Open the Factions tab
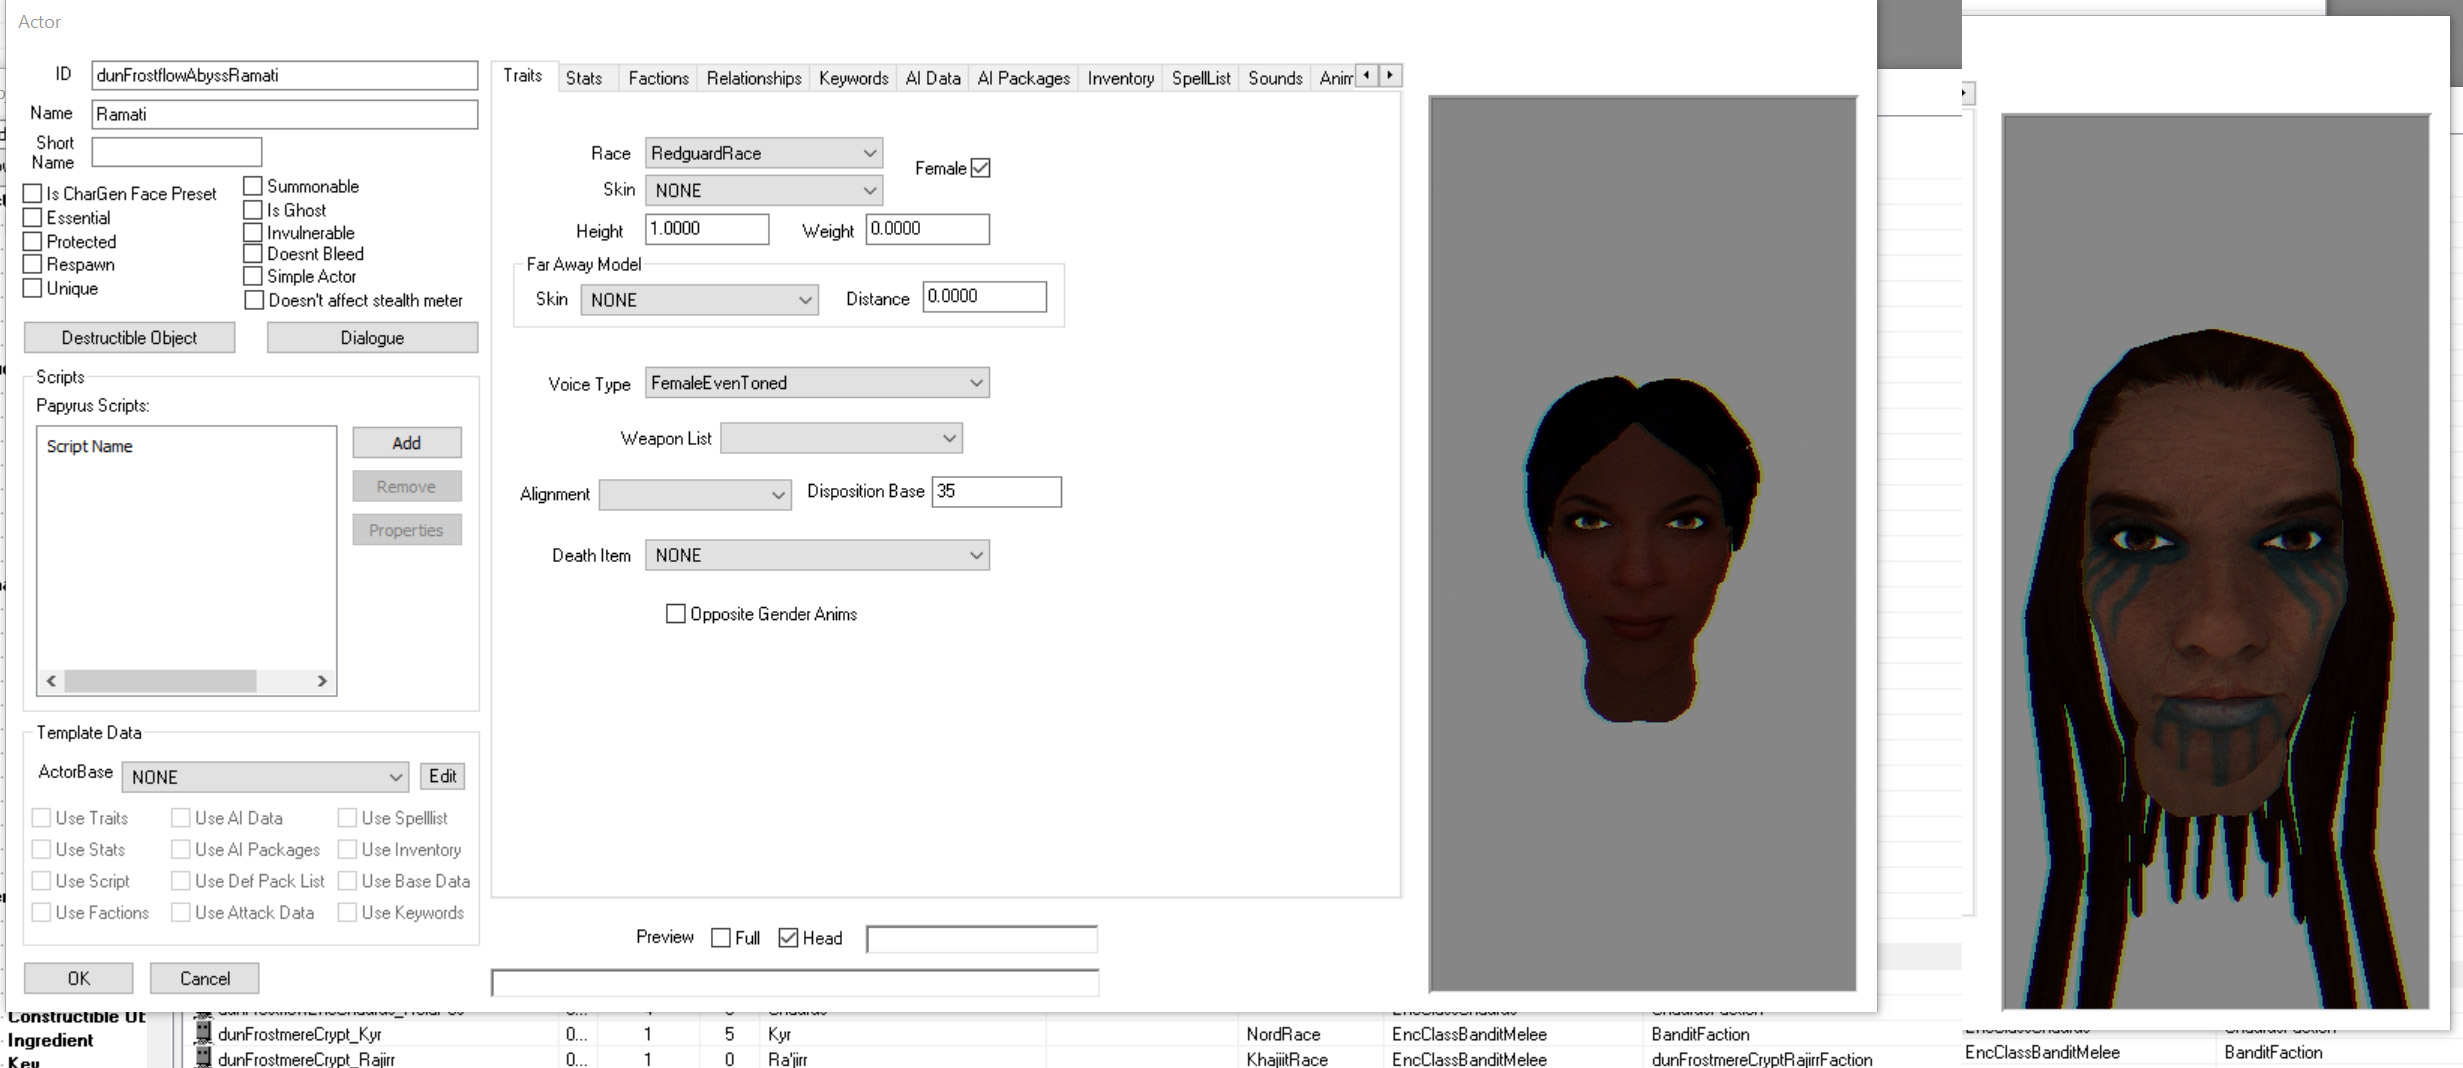Screen dimensions: 2463x1068 pos(658,78)
